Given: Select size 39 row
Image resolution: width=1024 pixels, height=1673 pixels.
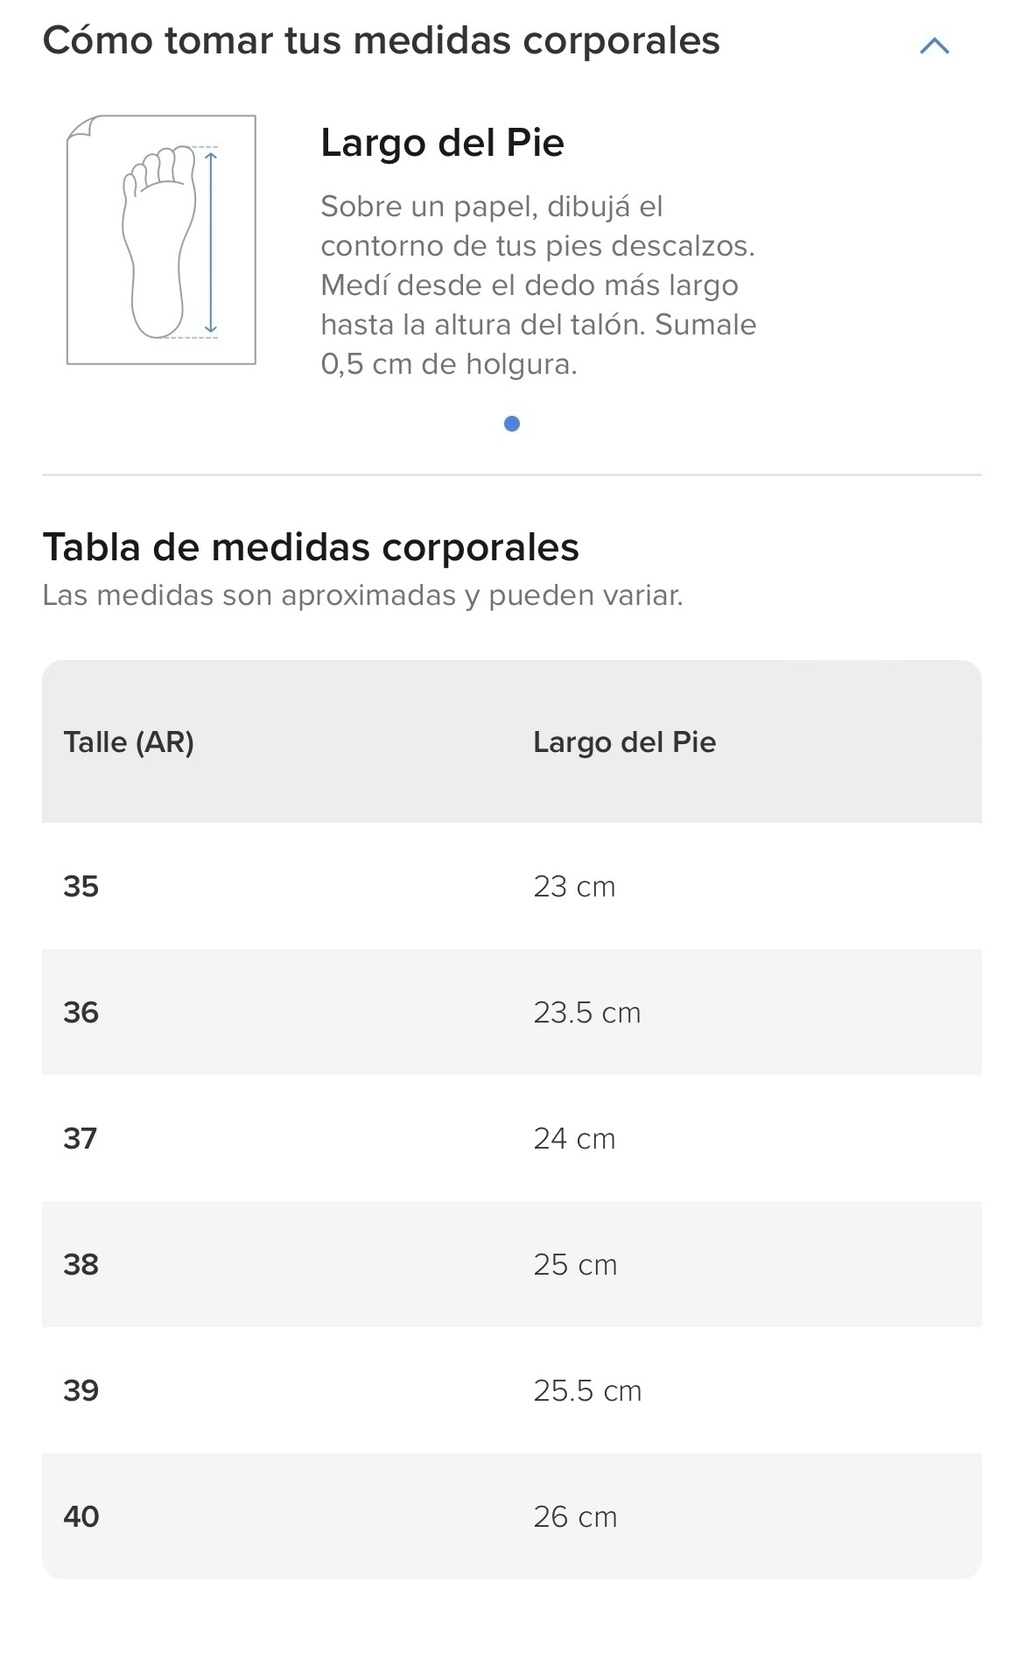Looking at the screenshot, I should coord(512,1390).
